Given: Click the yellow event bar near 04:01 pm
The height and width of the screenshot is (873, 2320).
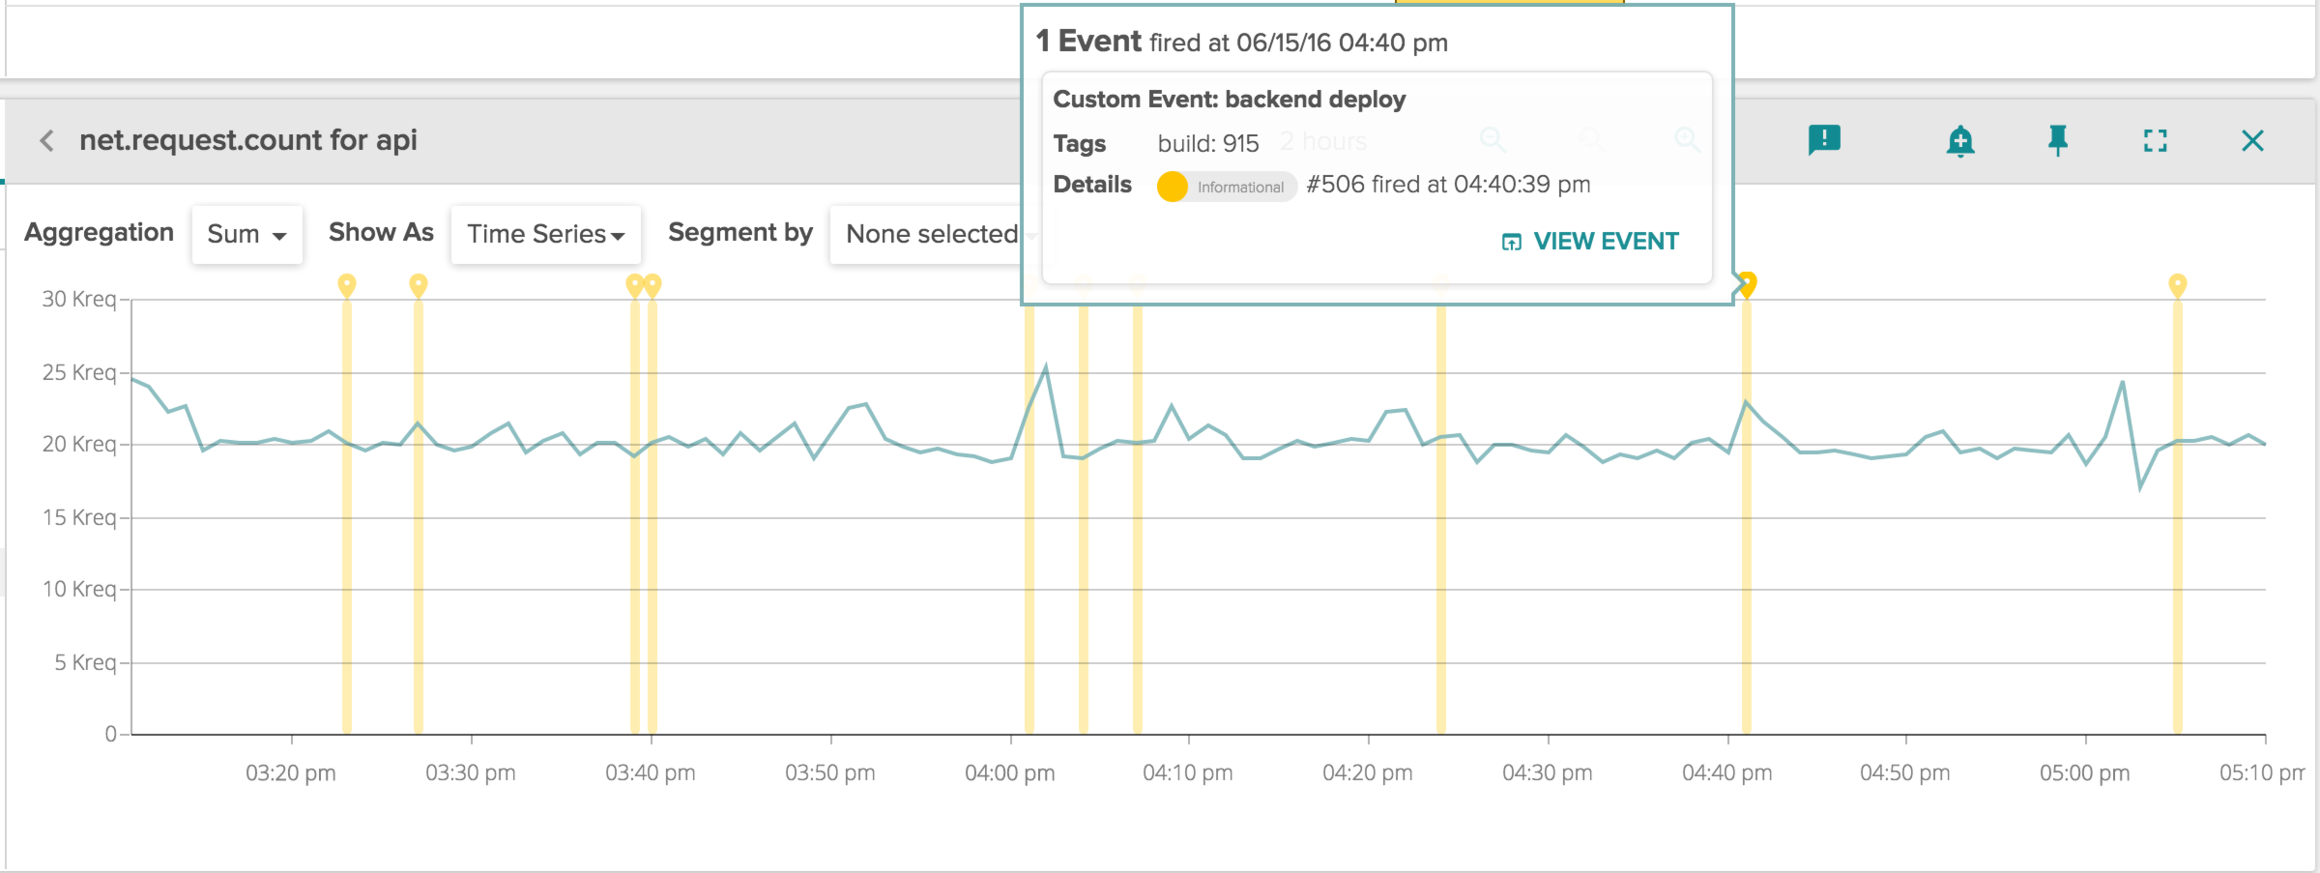Looking at the screenshot, I should pyautogui.click(x=1029, y=520).
